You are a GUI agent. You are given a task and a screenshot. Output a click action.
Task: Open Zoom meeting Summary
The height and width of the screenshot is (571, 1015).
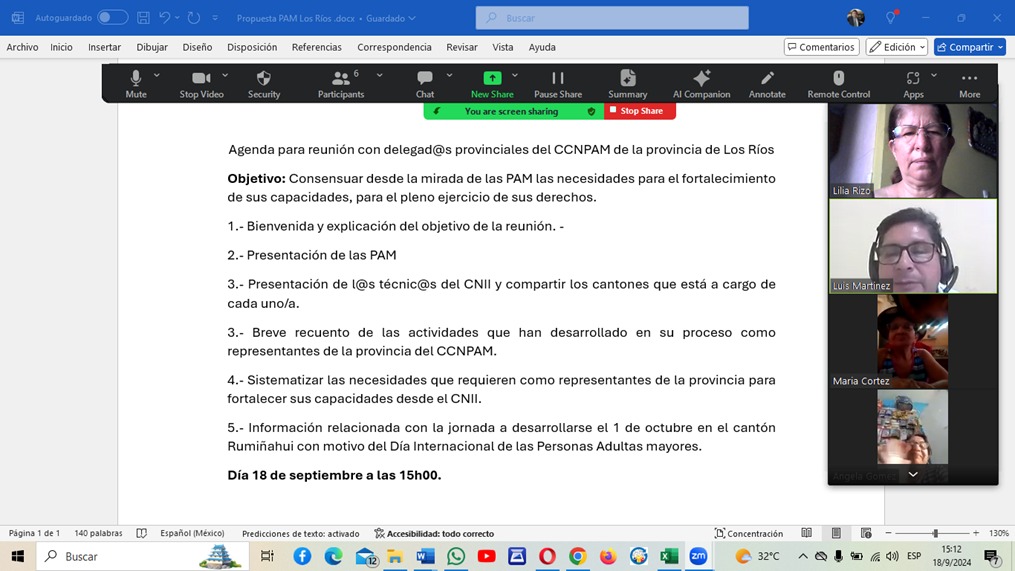tap(627, 84)
